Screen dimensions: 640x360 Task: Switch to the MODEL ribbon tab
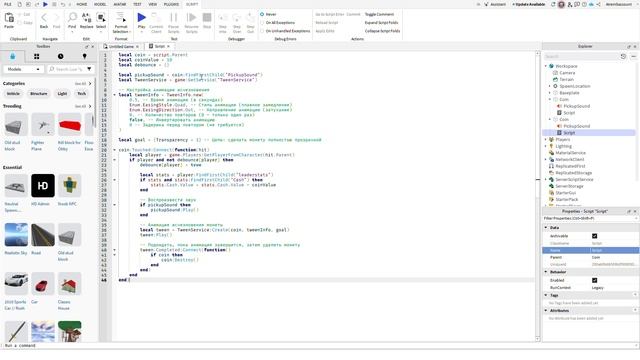[100, 4]
